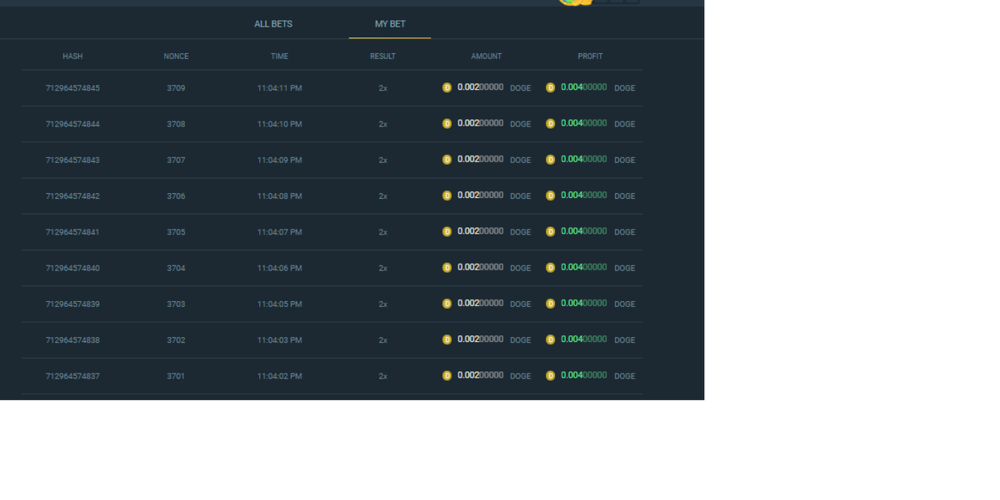
Task: Select the bet row at 11:04:03 PM
Action: [332, 340]
